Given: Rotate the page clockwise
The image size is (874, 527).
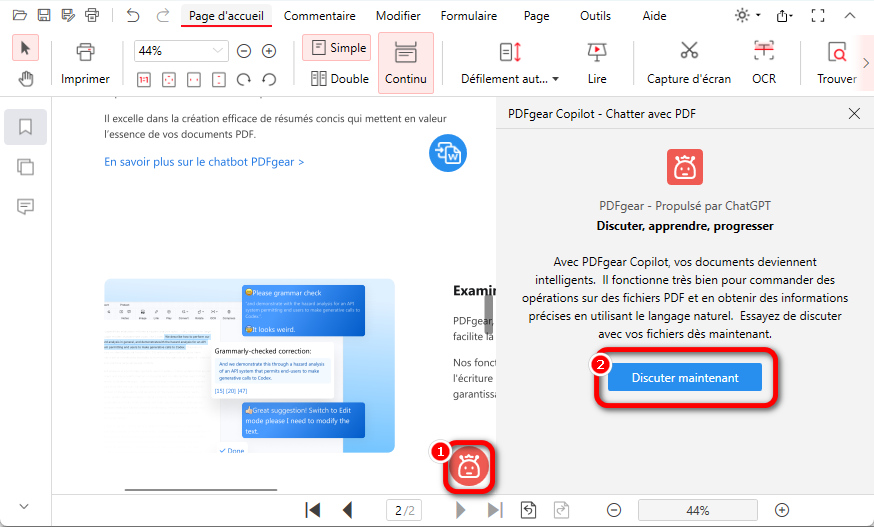Looking at the screenshot, I should click(244, 80).
